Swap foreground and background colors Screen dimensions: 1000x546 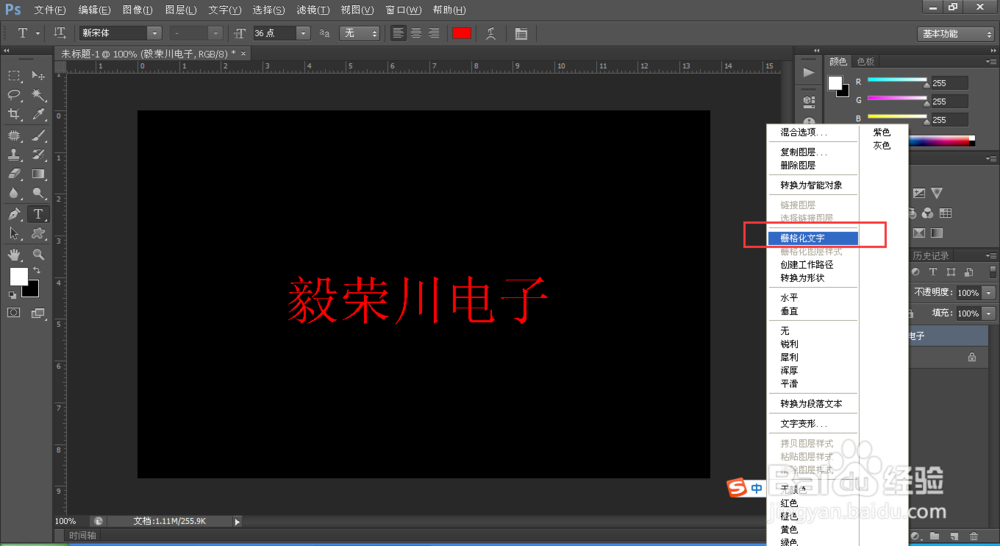37,271
